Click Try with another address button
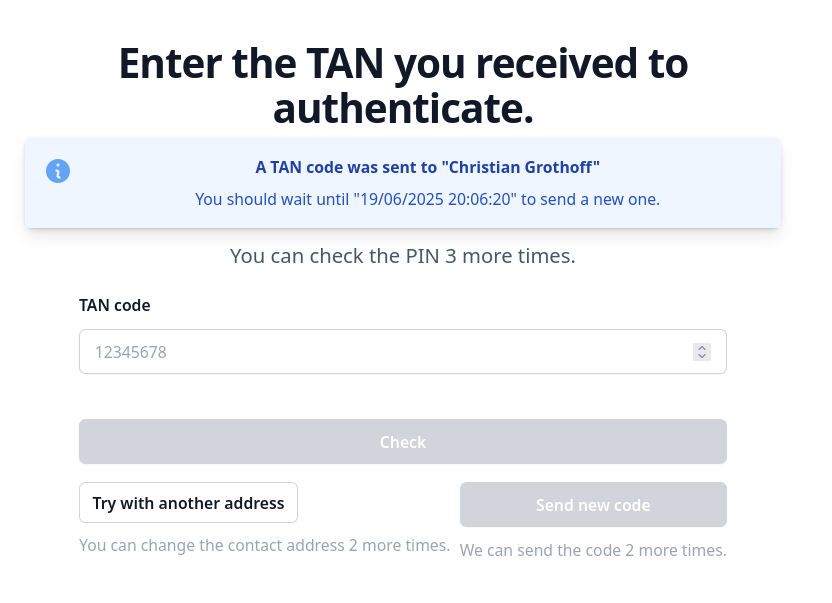This screenshot has height=603, width=832. [188, 503]
